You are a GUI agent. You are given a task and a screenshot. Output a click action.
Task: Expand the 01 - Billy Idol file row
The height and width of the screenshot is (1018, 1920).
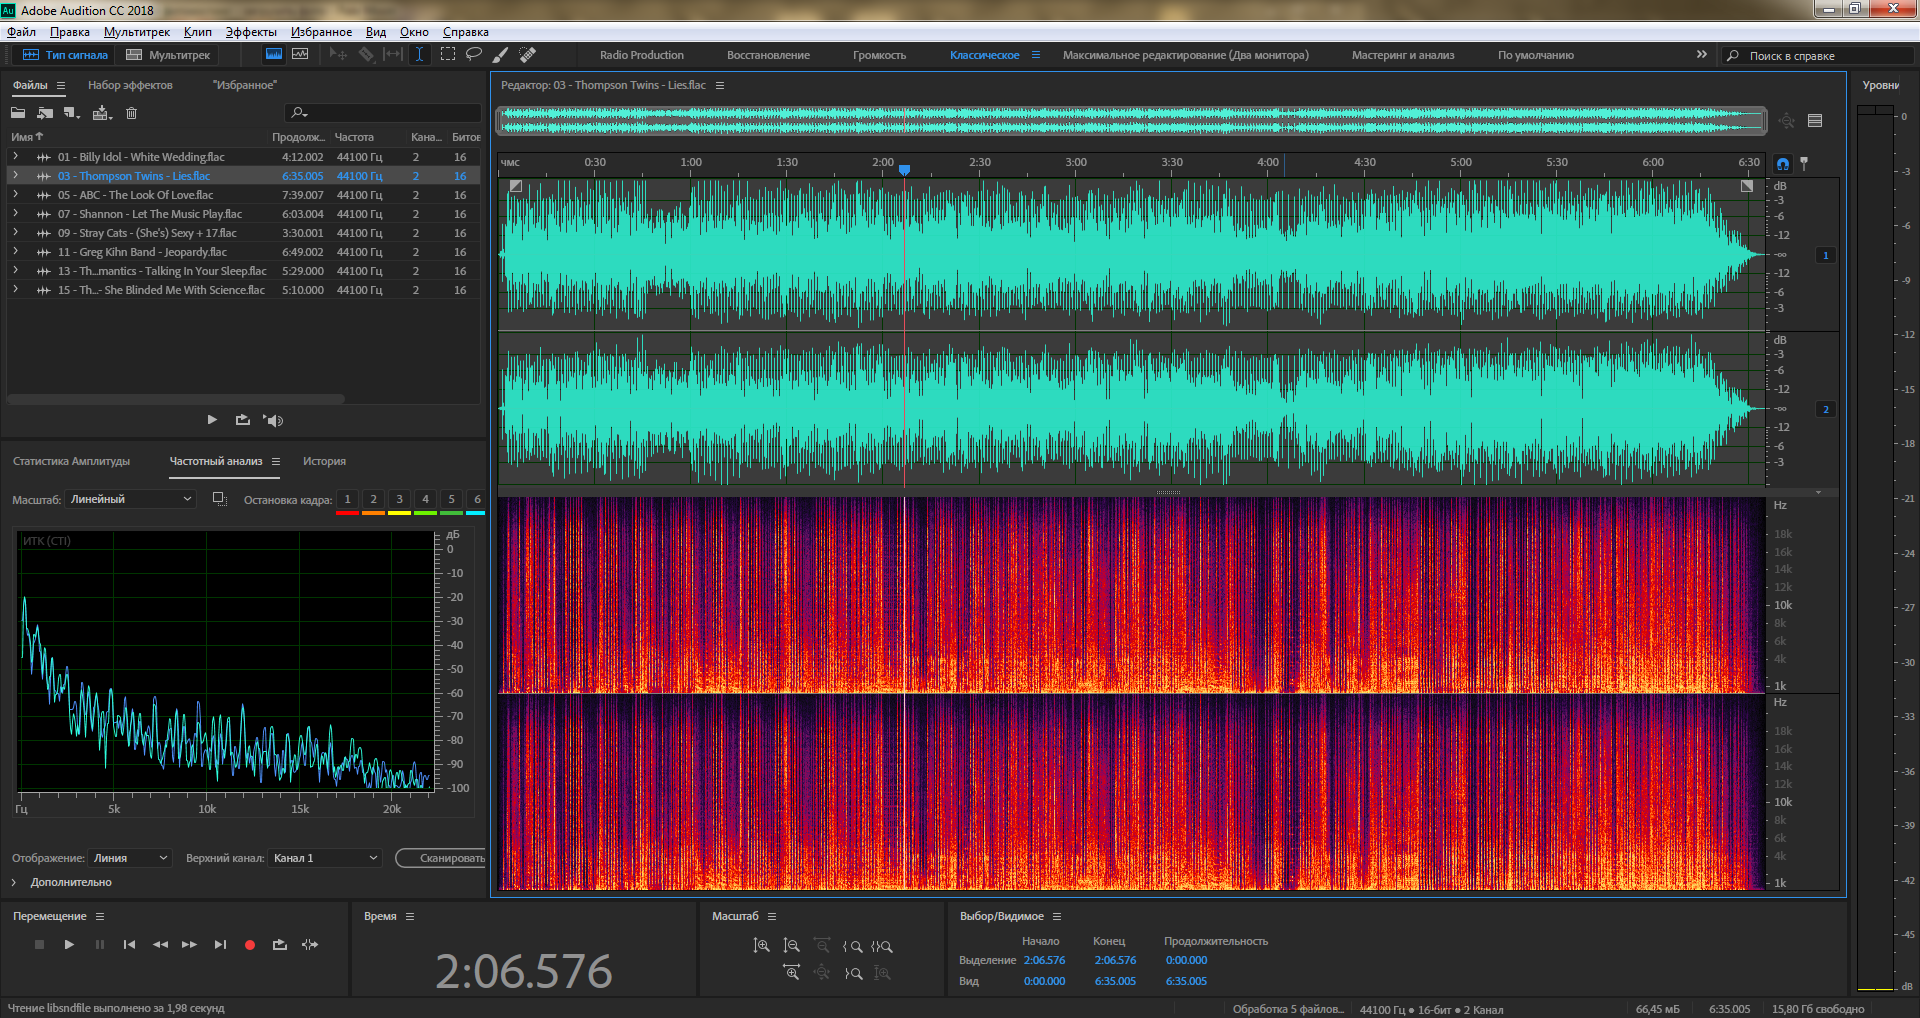click(x=15, y=157)
